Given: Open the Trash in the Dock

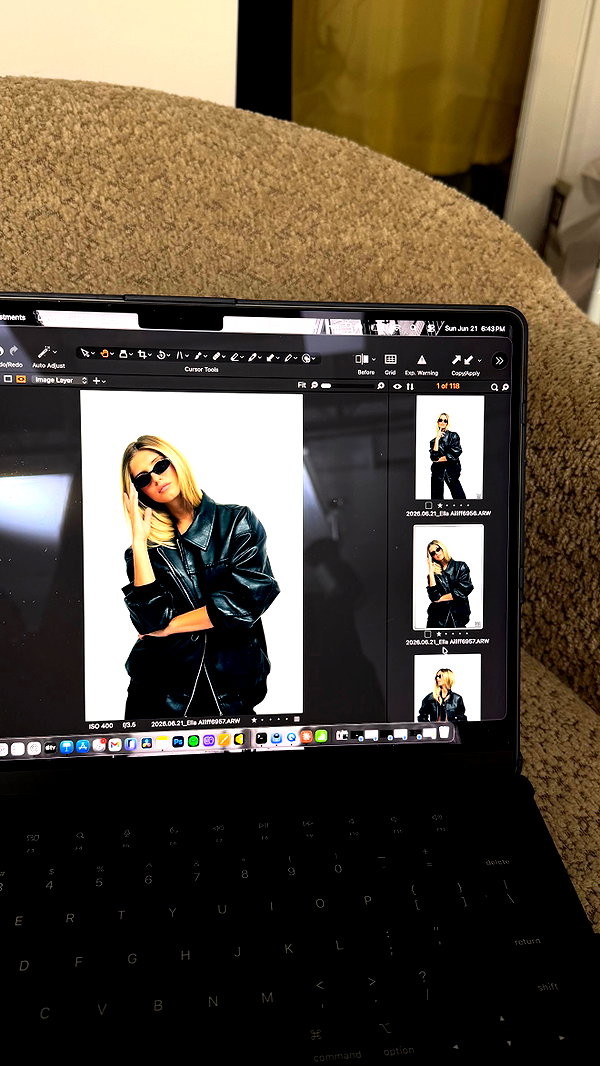Looking at the screenshot, I should pyautogui.click(x=444, y=732).
